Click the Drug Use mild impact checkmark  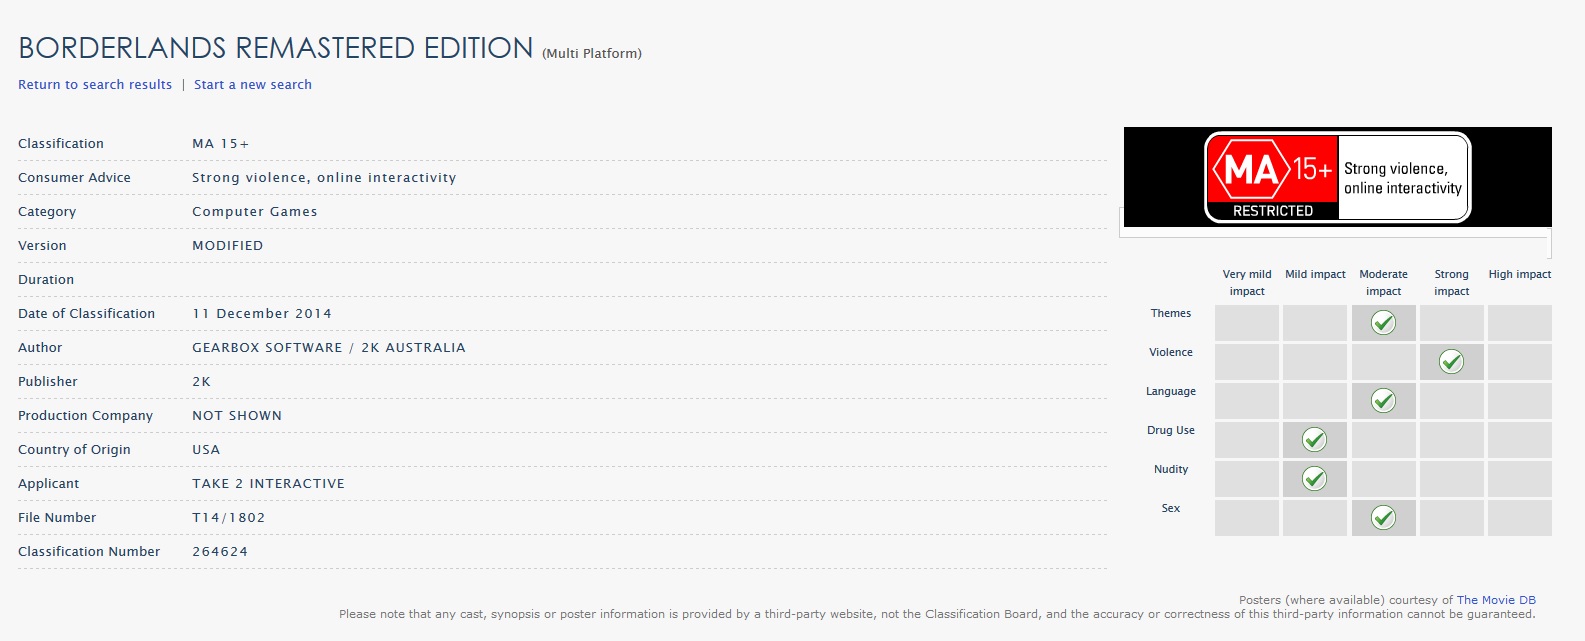point(1314,440)
